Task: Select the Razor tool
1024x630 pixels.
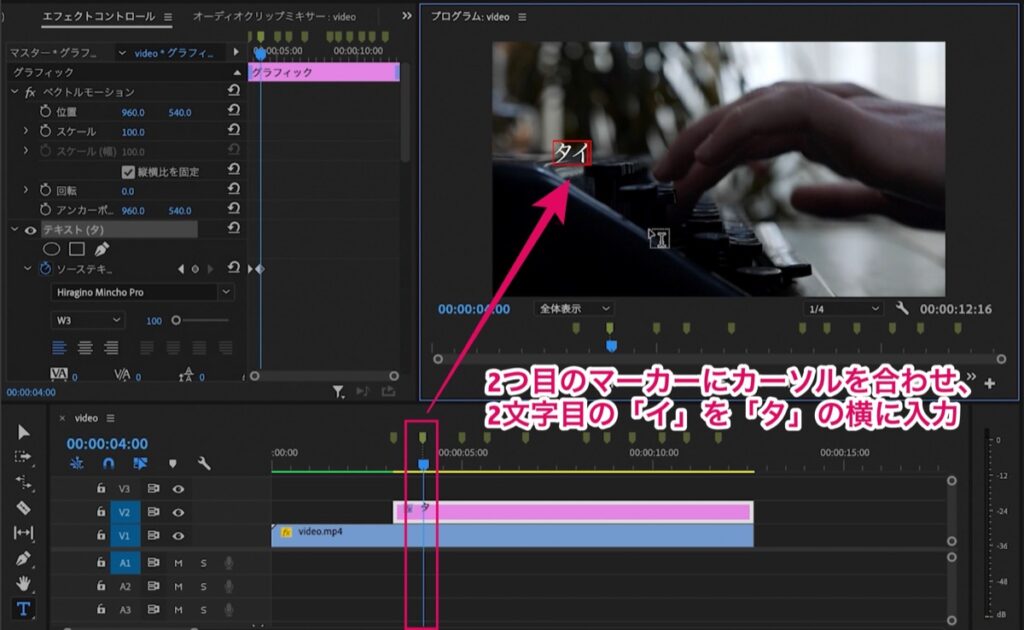Action: click(x=24, y=507)
